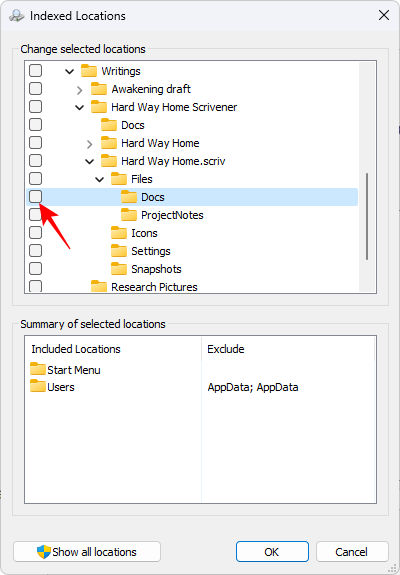Select the ProjectNotes folder icon

click(x=129, y=215)
